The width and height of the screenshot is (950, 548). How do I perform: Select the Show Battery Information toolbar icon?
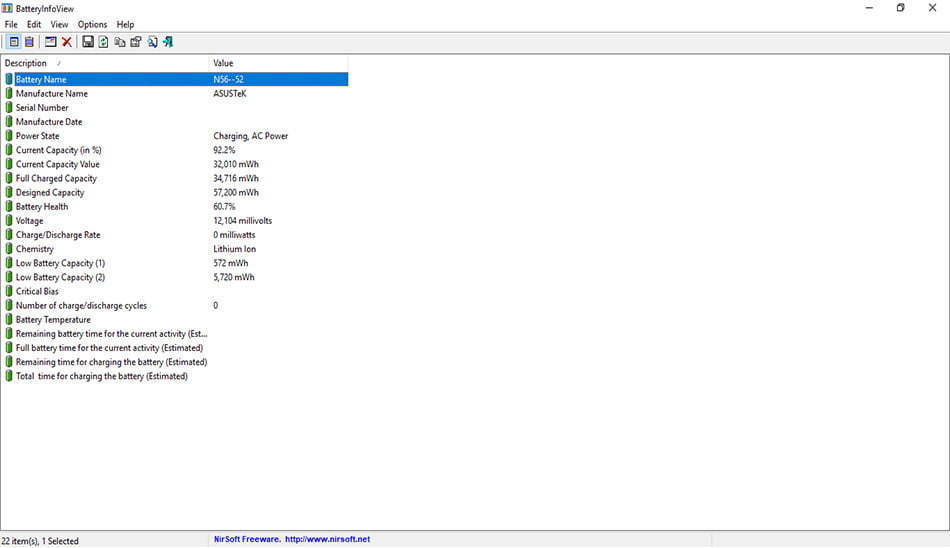tap(14, 42)
